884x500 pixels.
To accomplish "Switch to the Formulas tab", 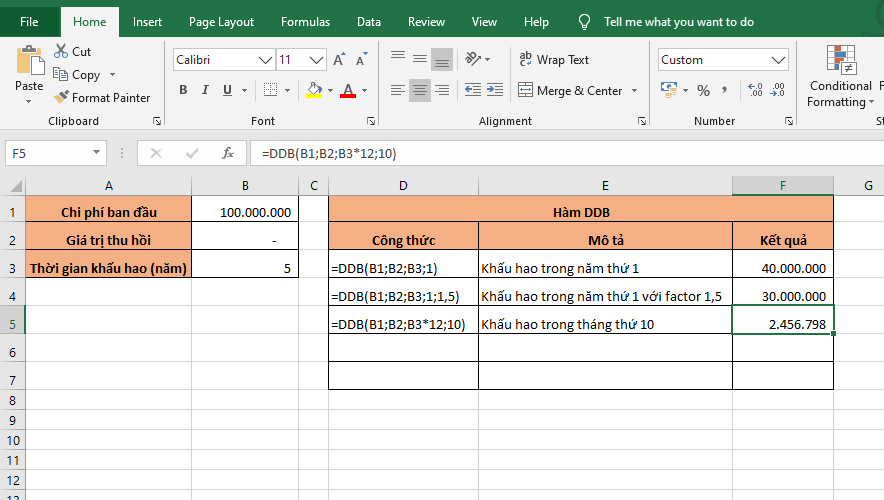I will 305,22.
